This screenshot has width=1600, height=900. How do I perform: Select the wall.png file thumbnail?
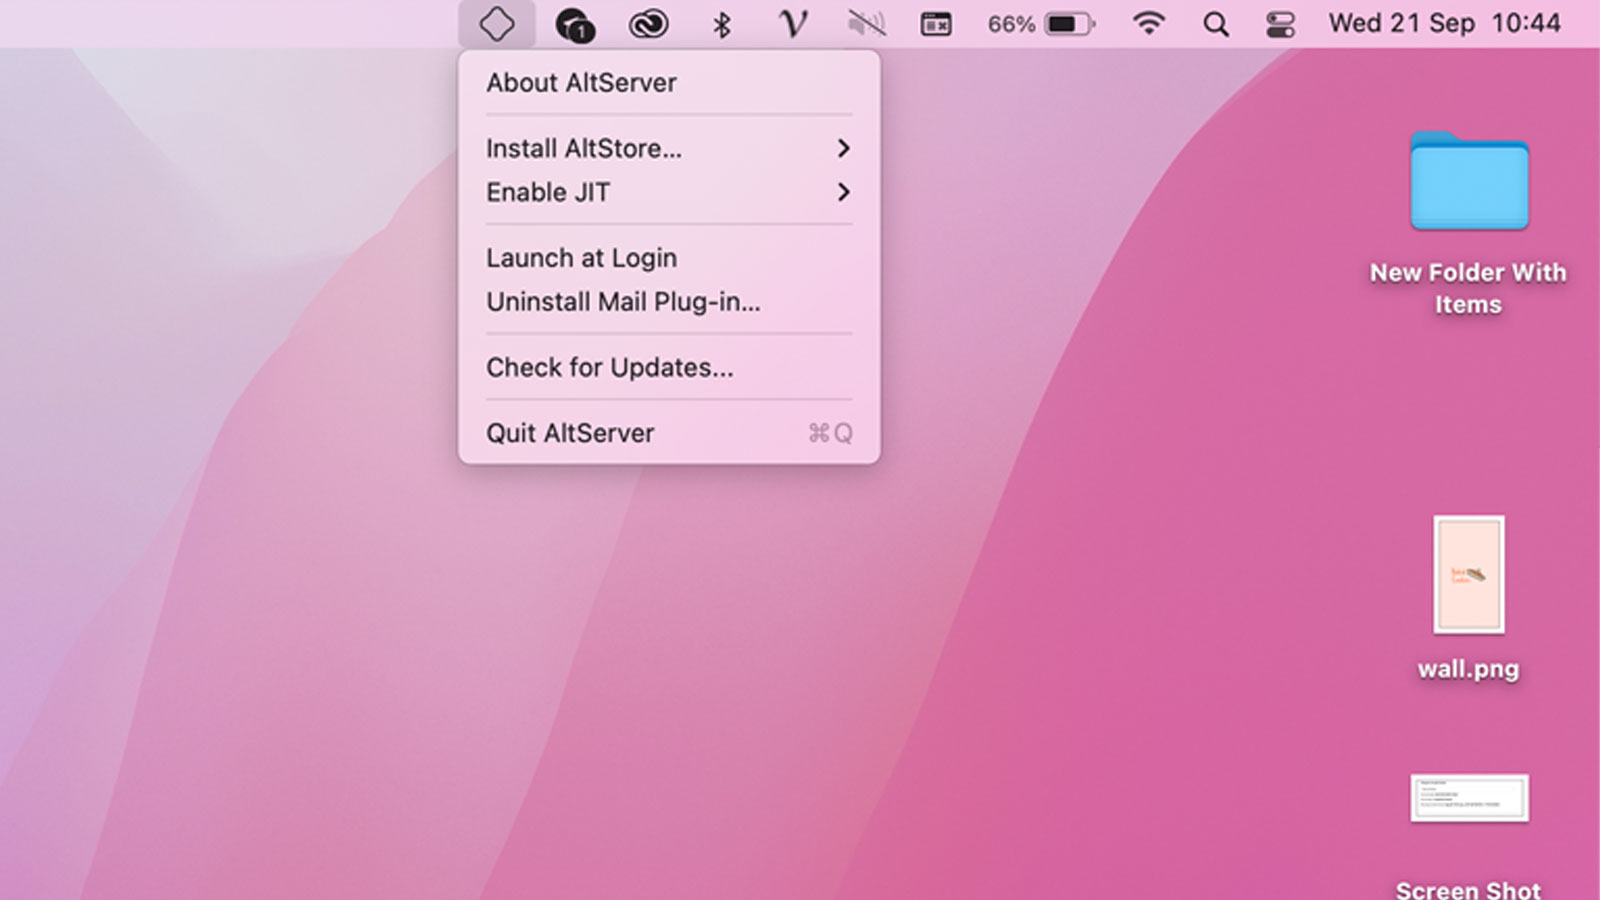tap(1469, 575)
